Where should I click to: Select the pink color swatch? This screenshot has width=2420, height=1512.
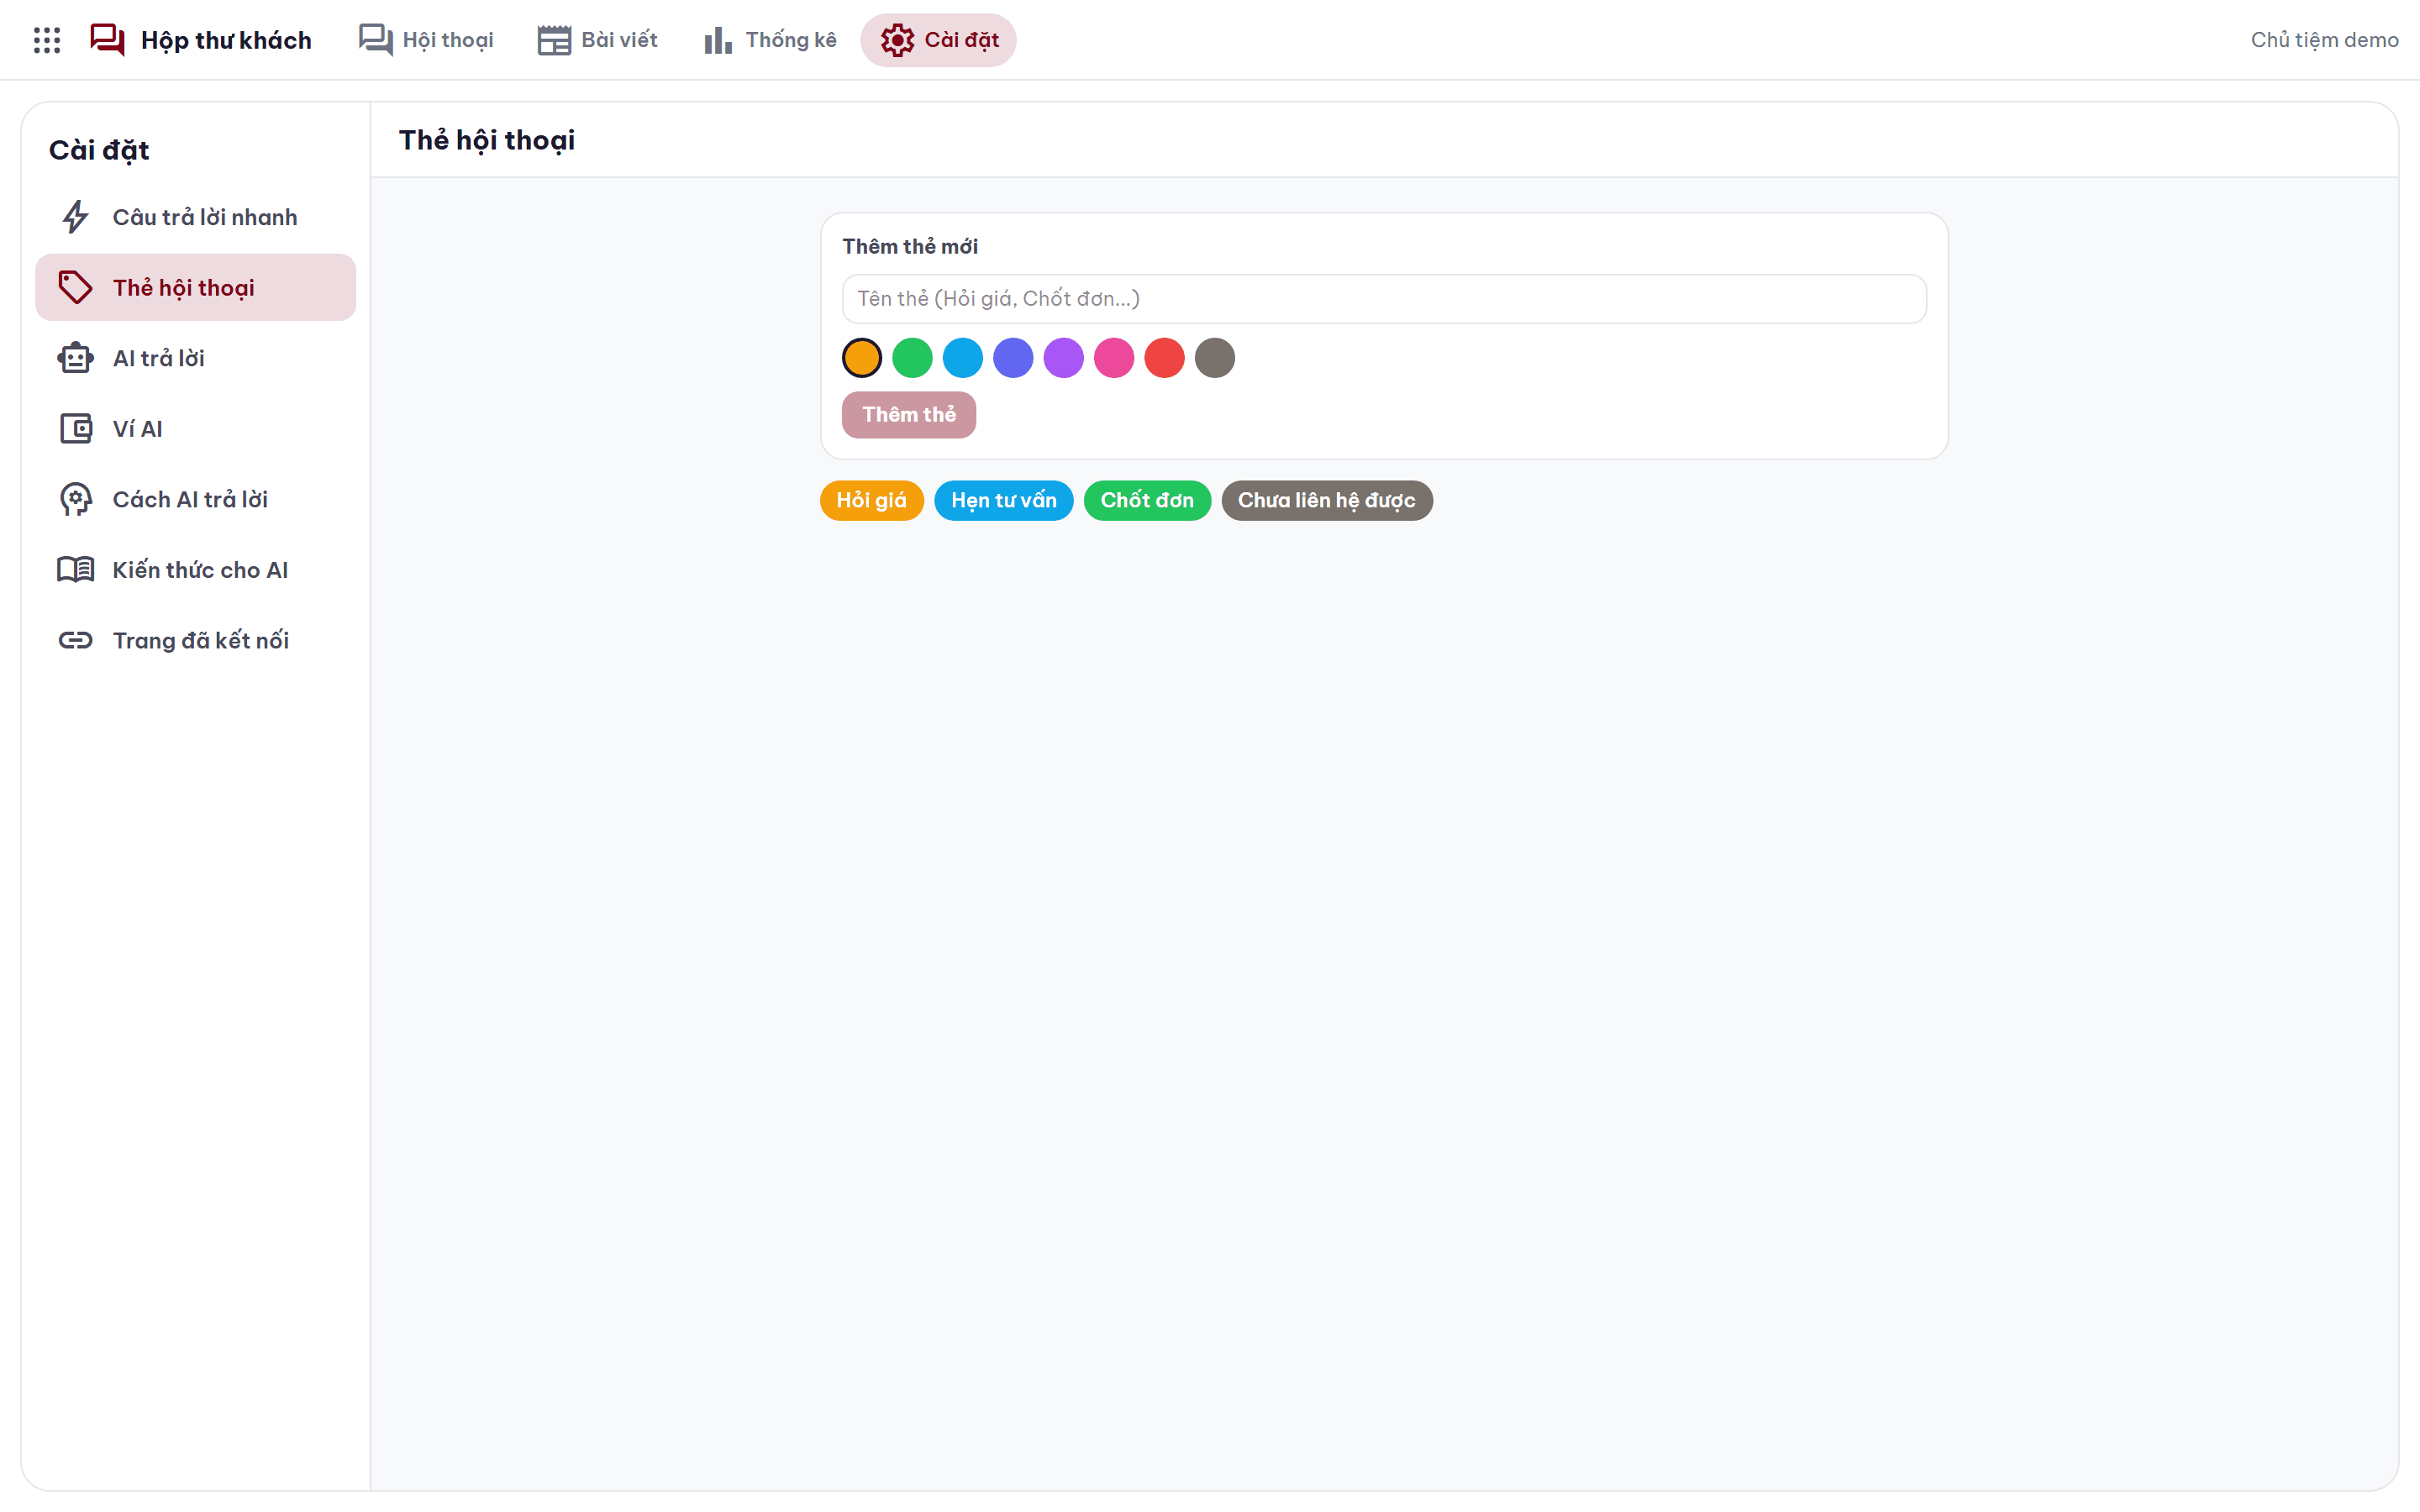[x=1114, y=358]
